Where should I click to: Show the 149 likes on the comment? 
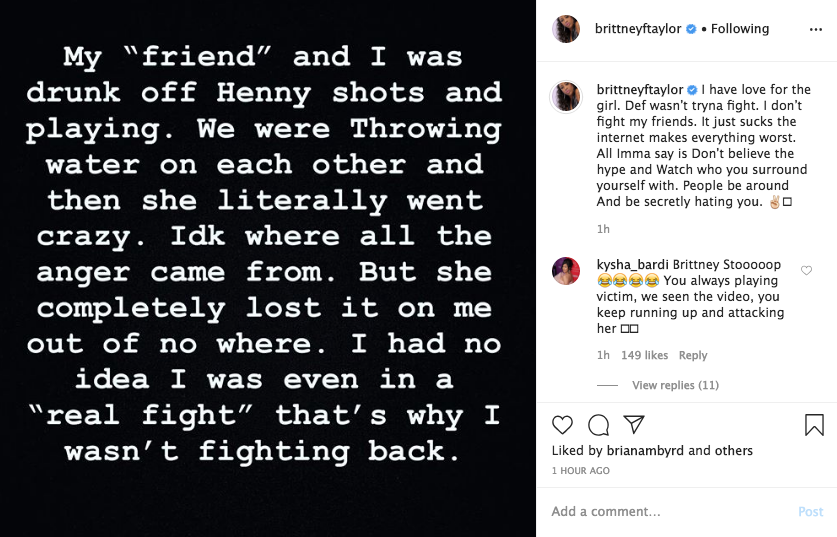point(644,355)
